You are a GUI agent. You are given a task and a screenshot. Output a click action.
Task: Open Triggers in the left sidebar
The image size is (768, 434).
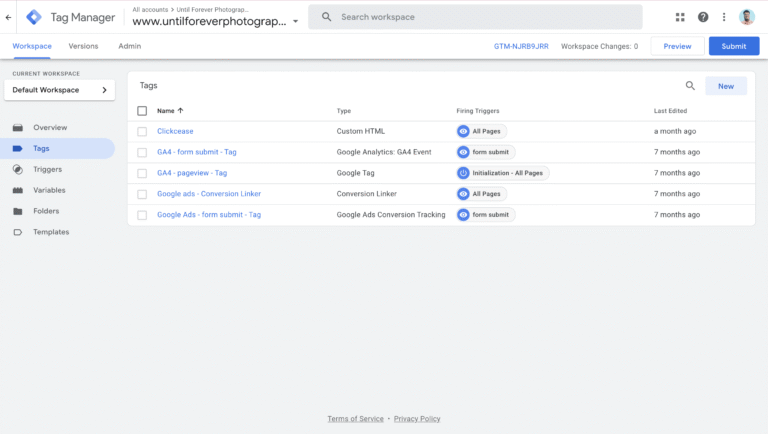pos(47,169)
